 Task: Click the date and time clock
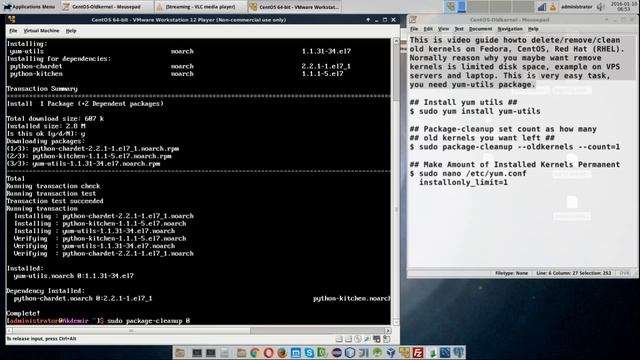click(x=623, y=7)
